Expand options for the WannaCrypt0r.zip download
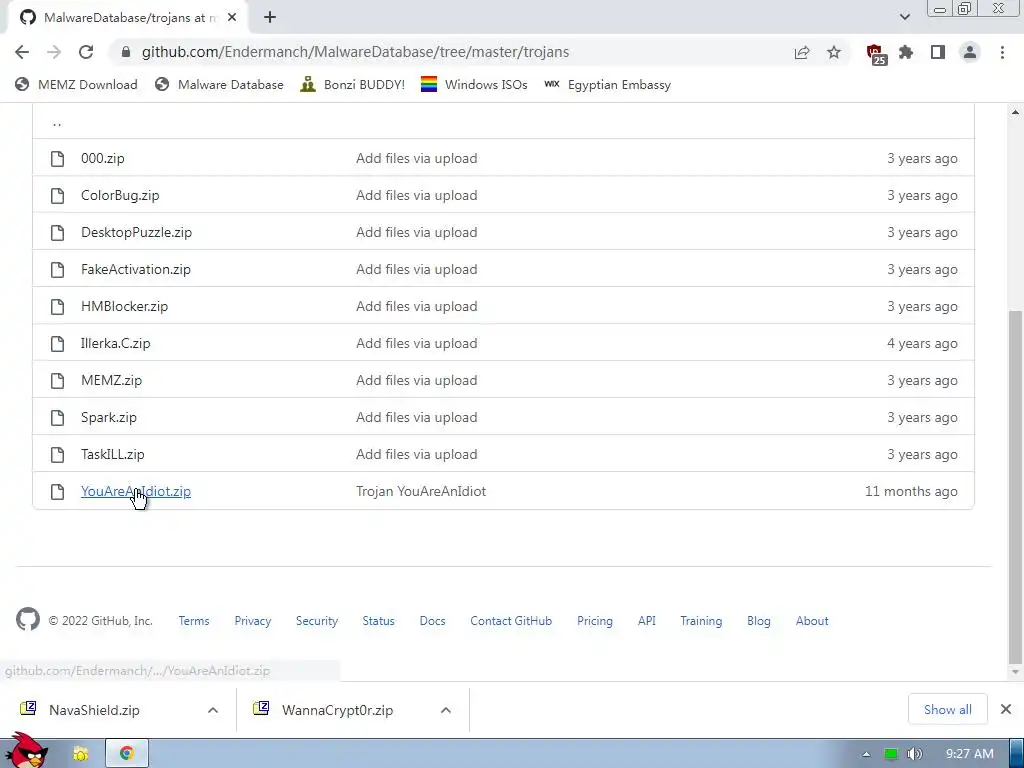 [446, 710]
